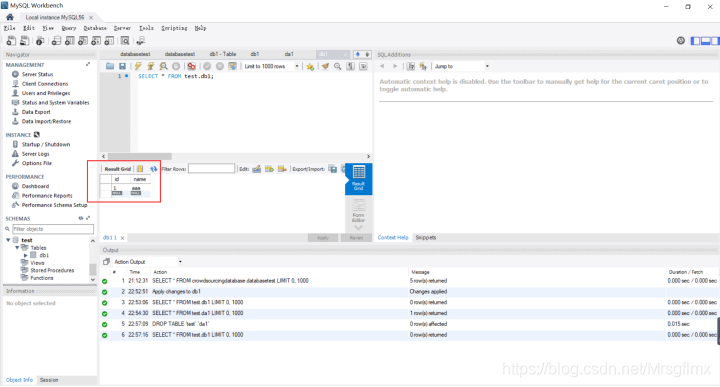The width and height of the screenshot is (720, 387).
Task: Toggle the right sidebar panel visibility
Action: coord(715,41)
